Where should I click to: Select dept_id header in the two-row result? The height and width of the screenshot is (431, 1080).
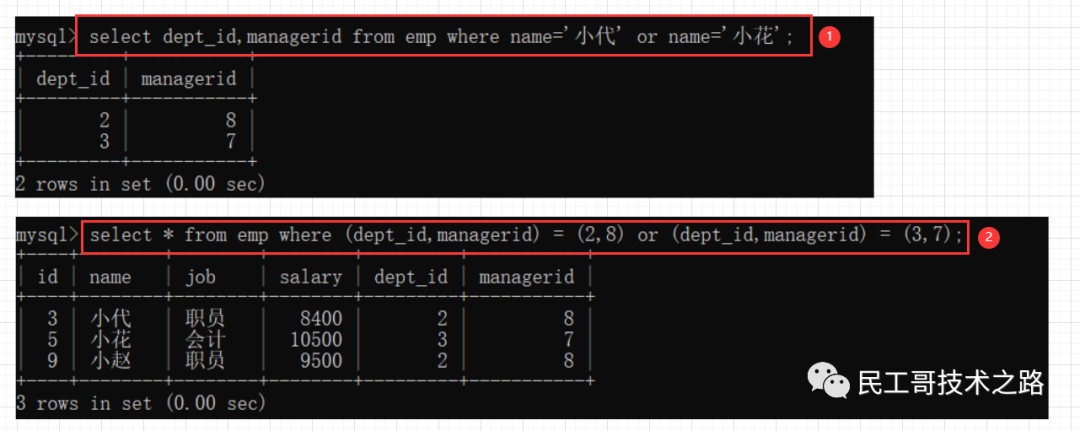pos(73,78)
